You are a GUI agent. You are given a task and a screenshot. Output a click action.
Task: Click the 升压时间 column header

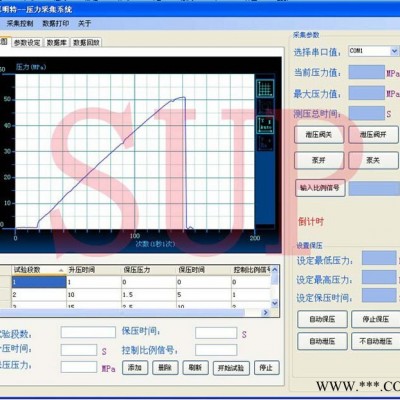tap(94, 270)
